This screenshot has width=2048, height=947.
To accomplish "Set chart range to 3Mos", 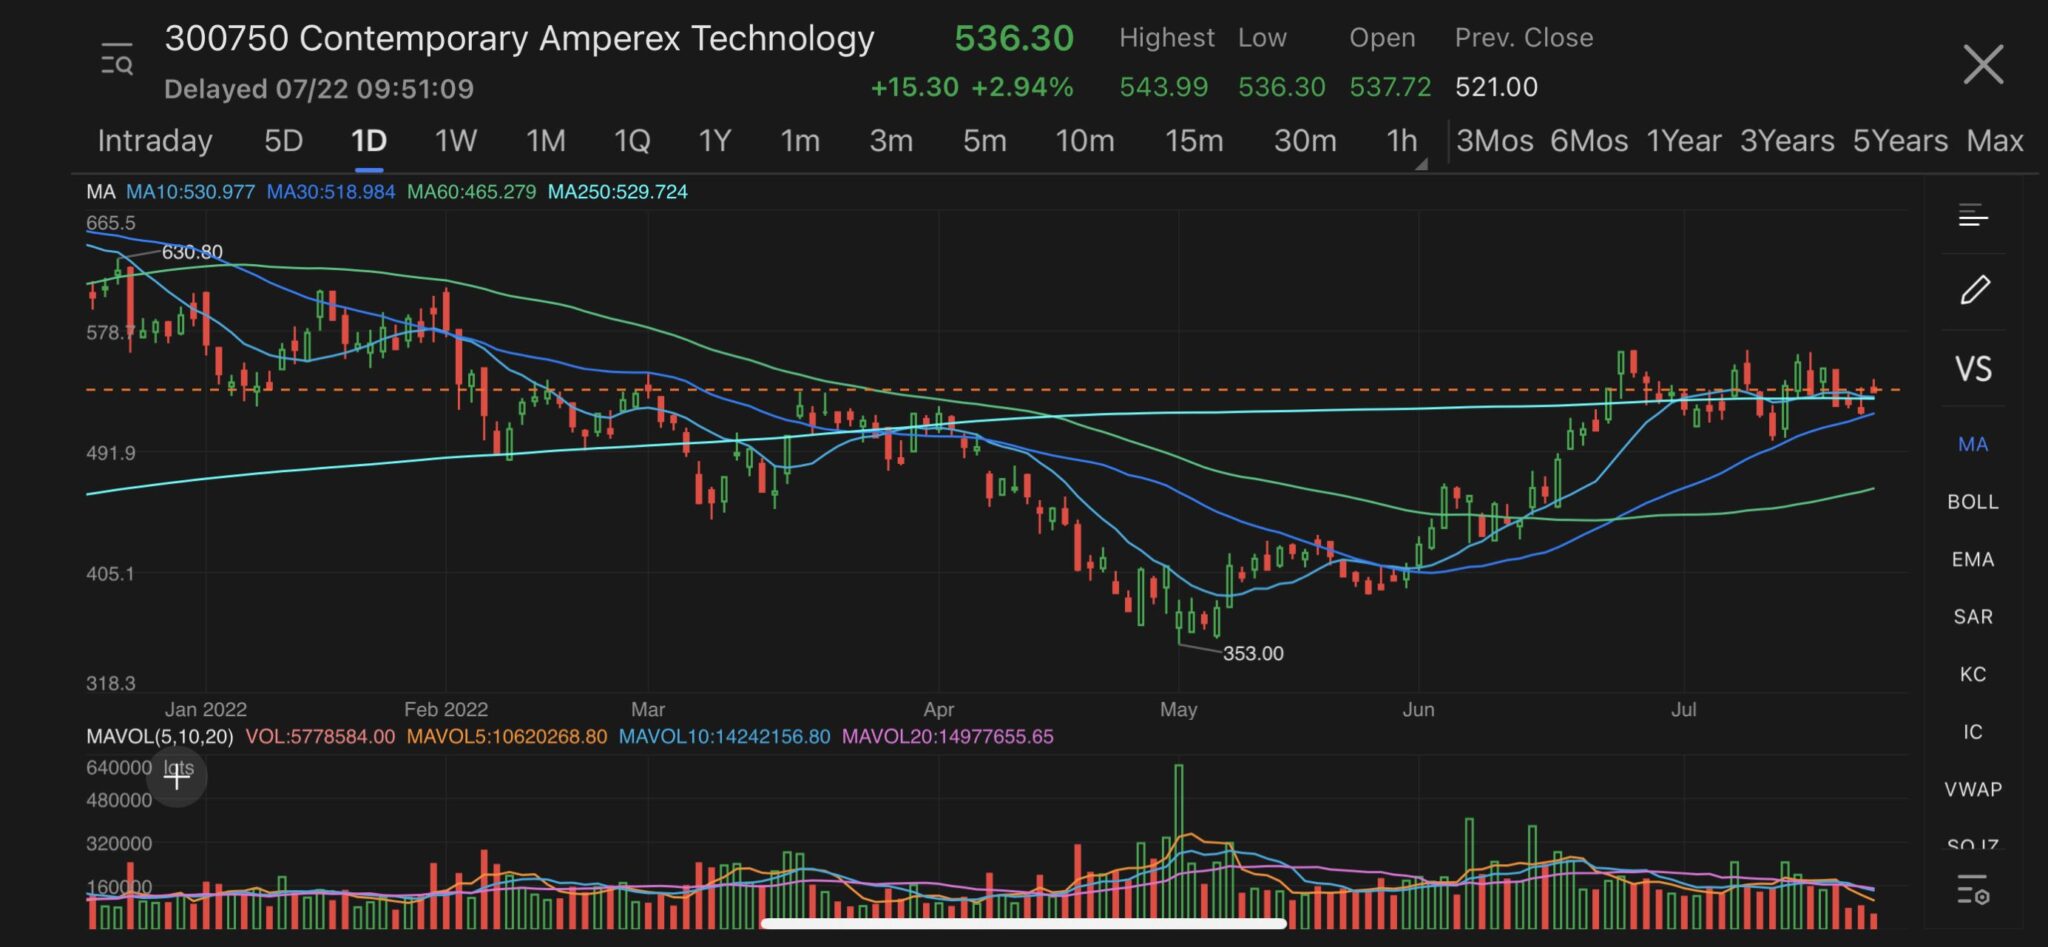I will [1494, 141].
